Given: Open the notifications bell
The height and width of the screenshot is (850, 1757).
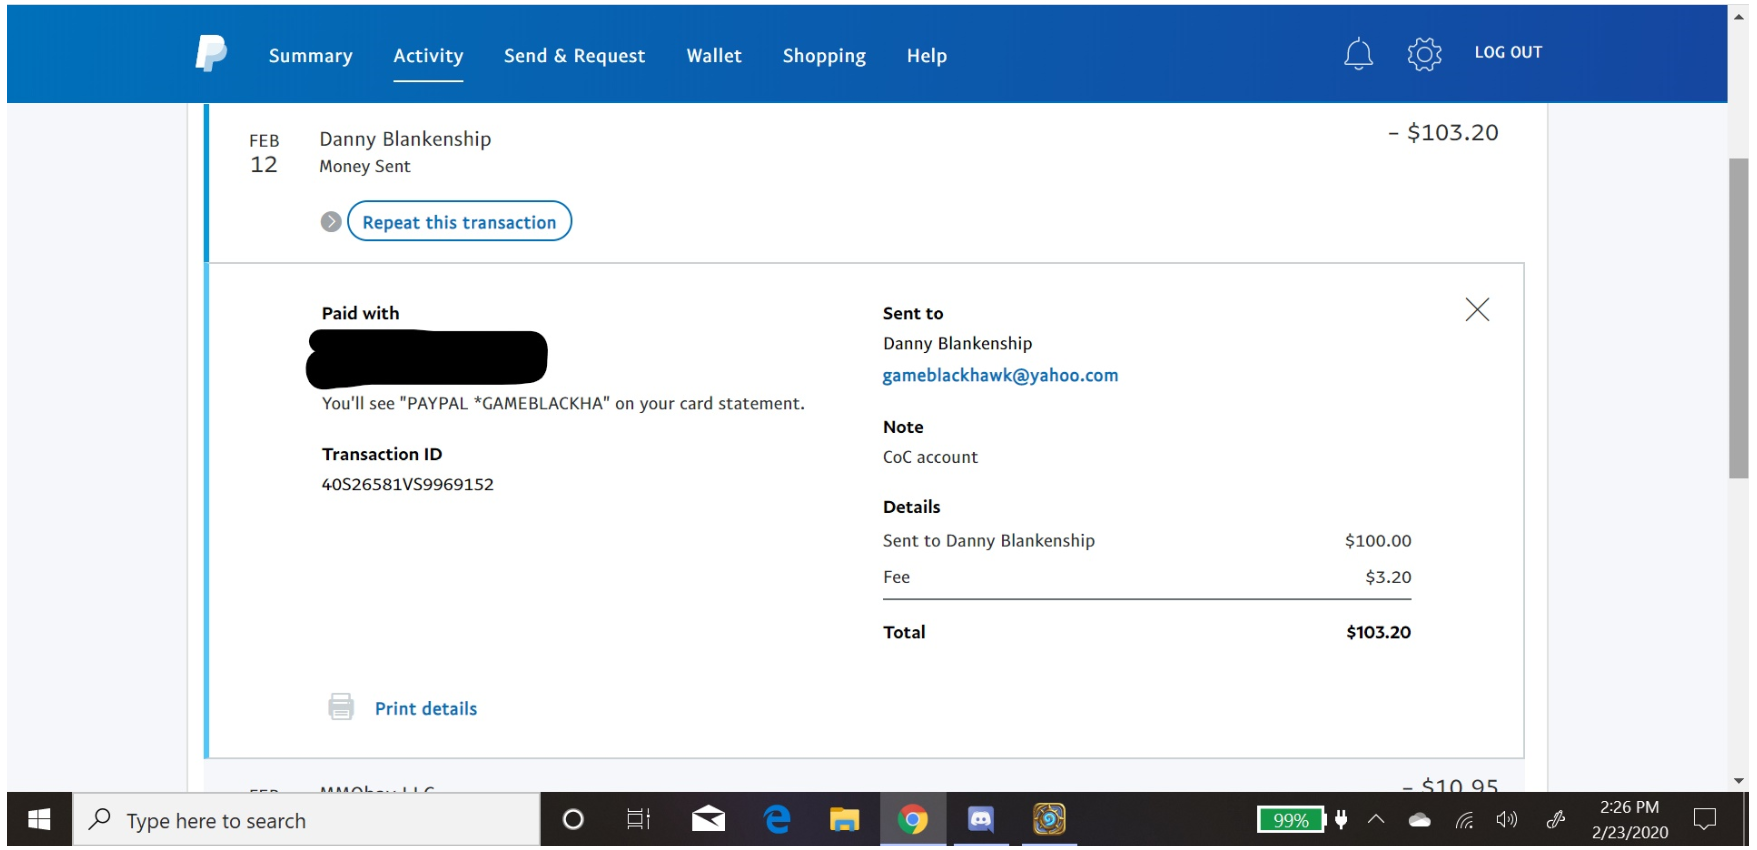Looking at the screenshot, I should [x=1358, y=53].
